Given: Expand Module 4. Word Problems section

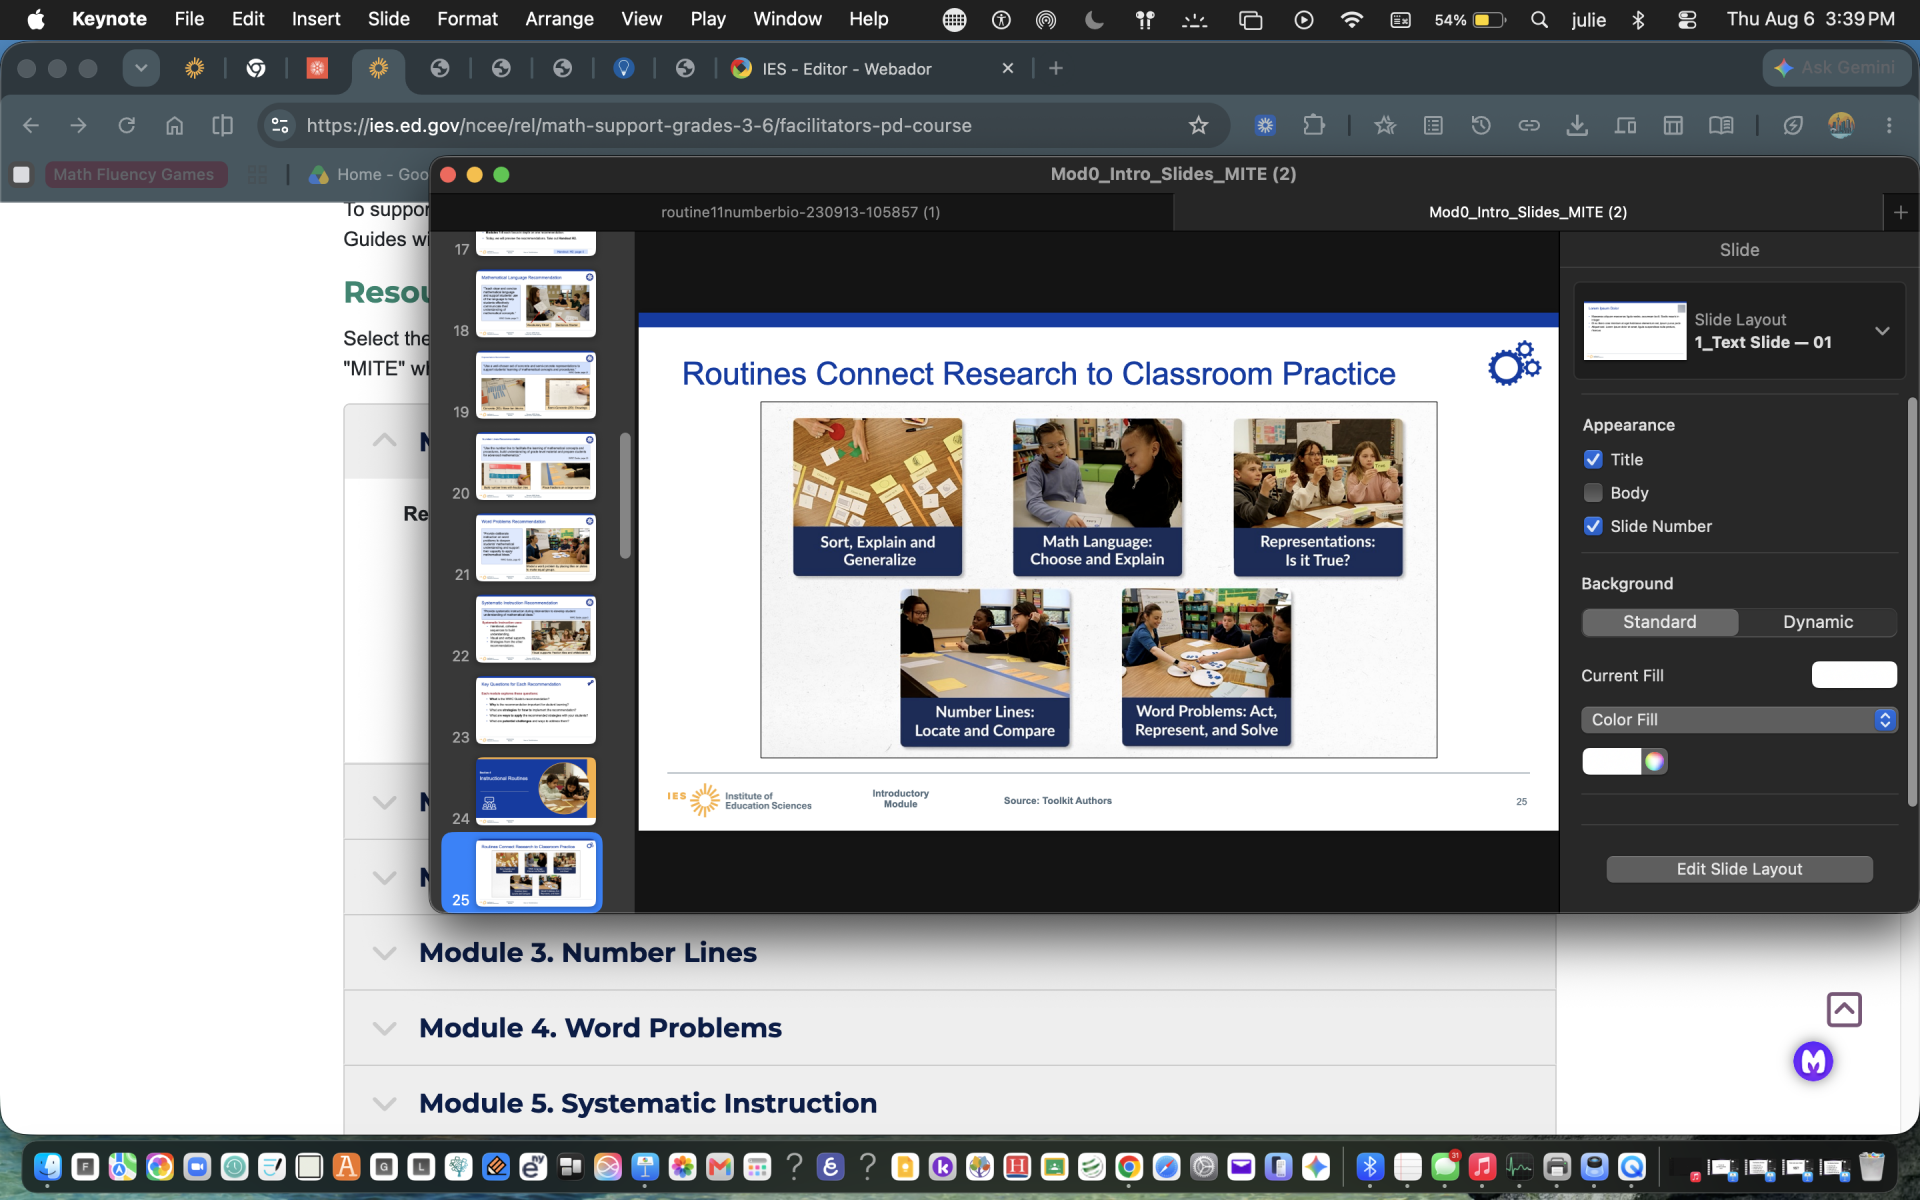Looking at the screenshot, I should tap(949, 1028).
